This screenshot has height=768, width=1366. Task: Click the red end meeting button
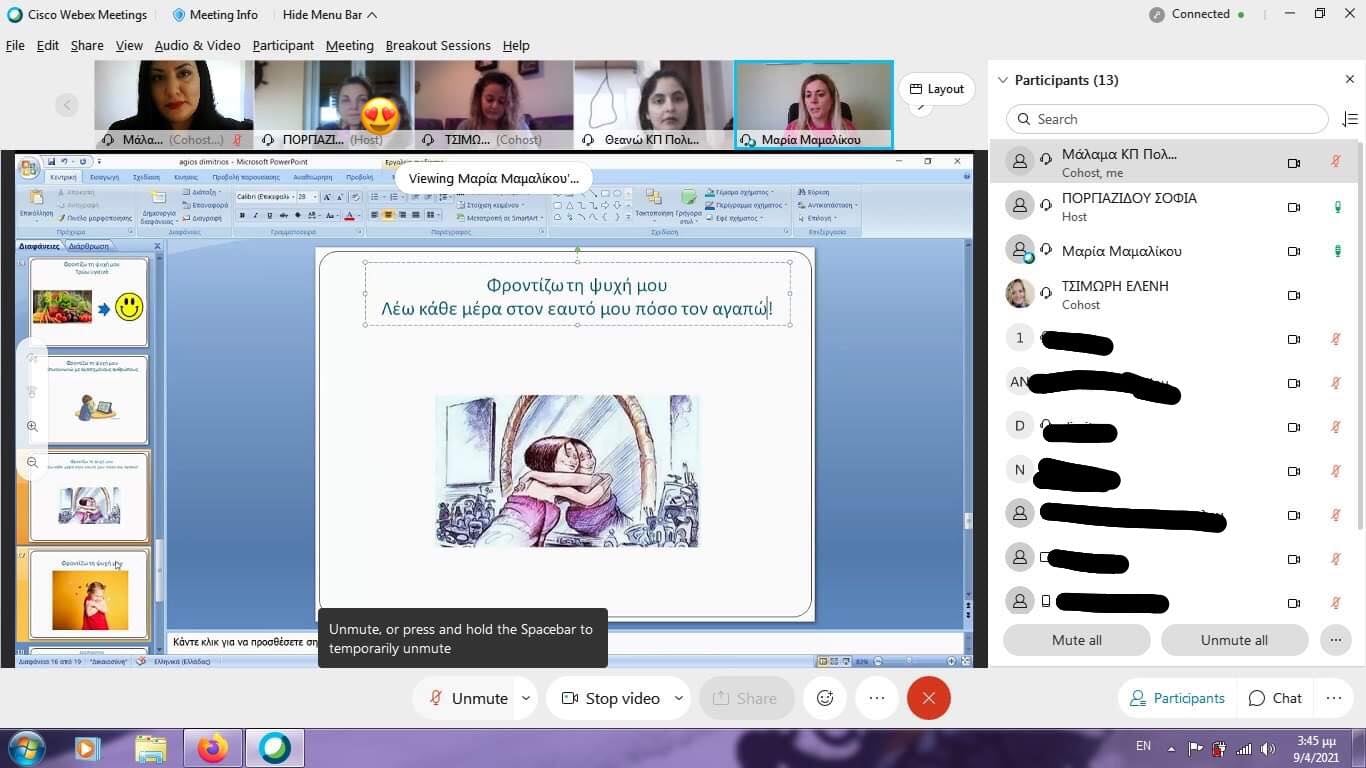tap(928, 698)
